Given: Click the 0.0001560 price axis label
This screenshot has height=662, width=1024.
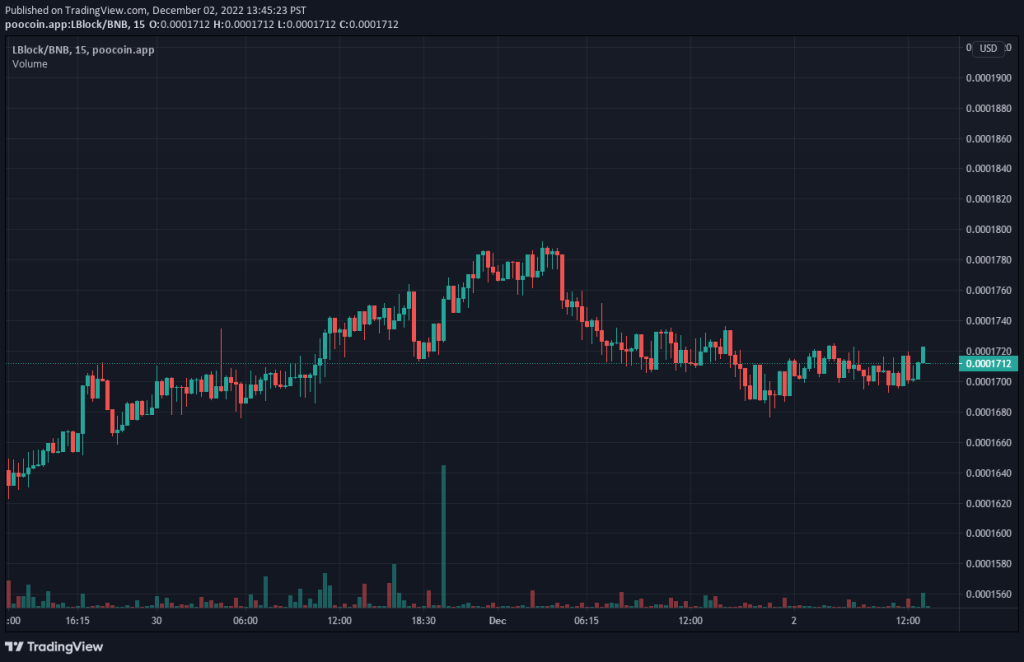Looking at the screenshot, I should click(988, 594).
